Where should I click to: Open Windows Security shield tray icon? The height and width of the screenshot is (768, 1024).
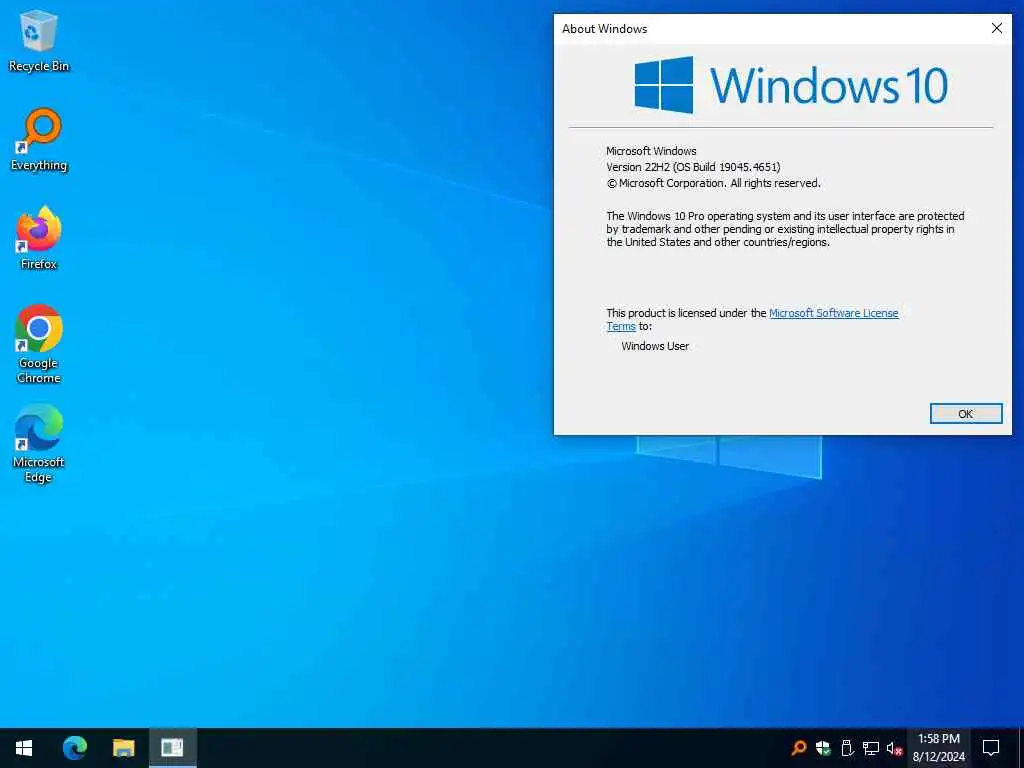(x=823, y=748)
